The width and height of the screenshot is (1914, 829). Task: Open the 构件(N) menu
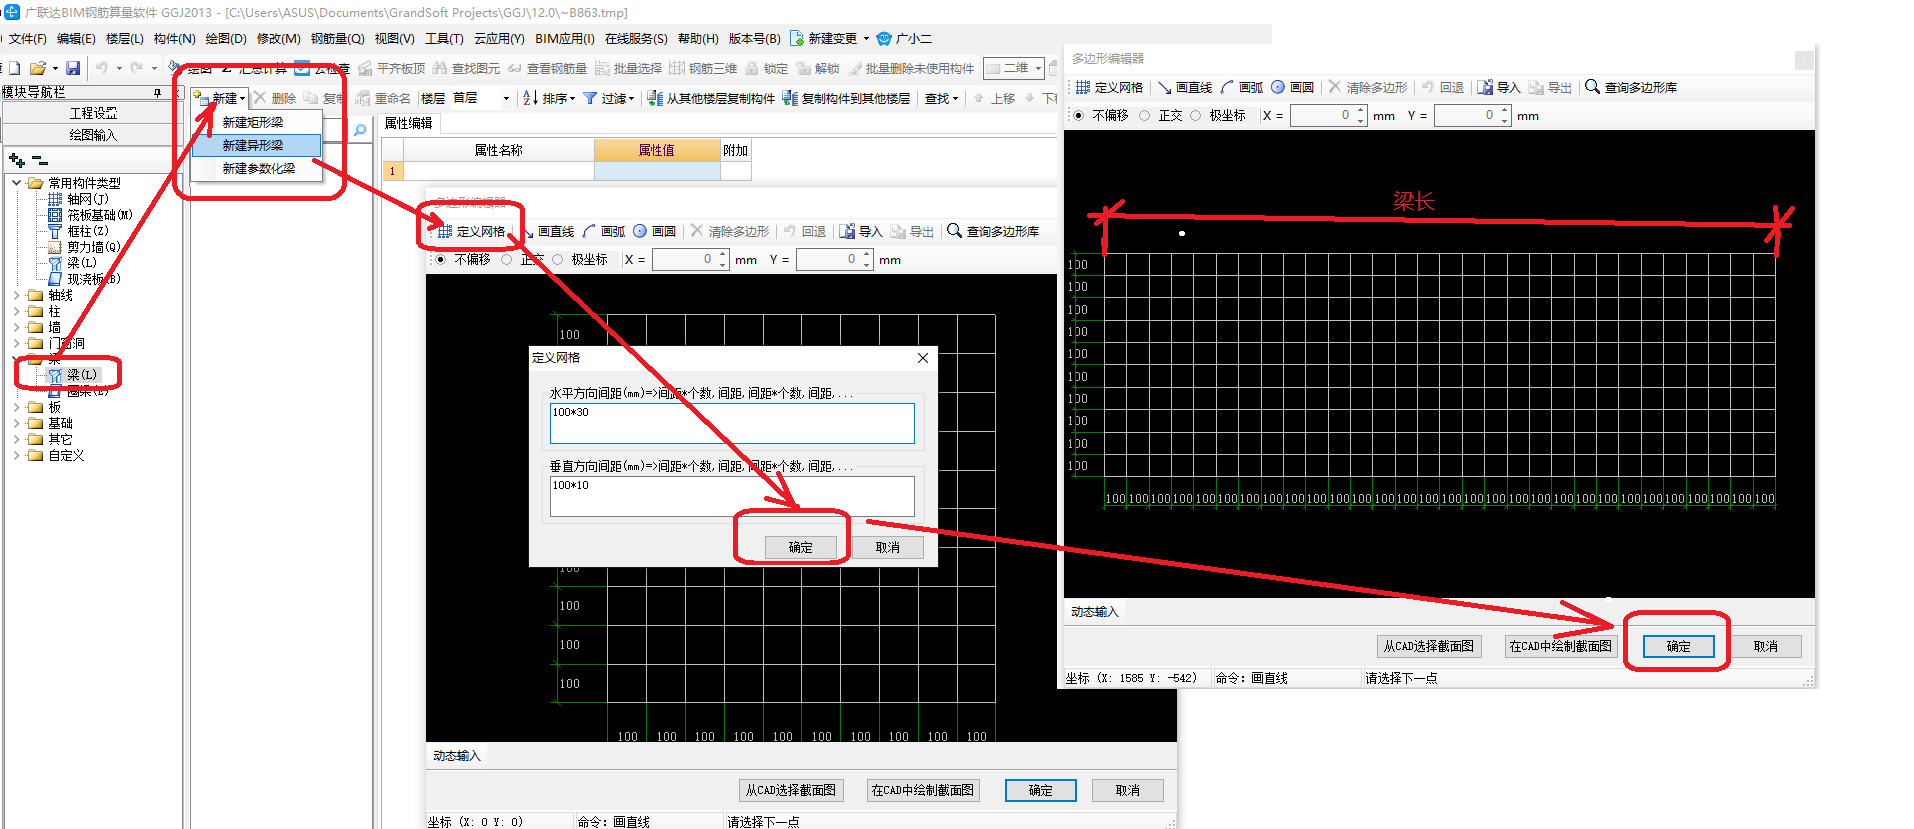(174, 38)
